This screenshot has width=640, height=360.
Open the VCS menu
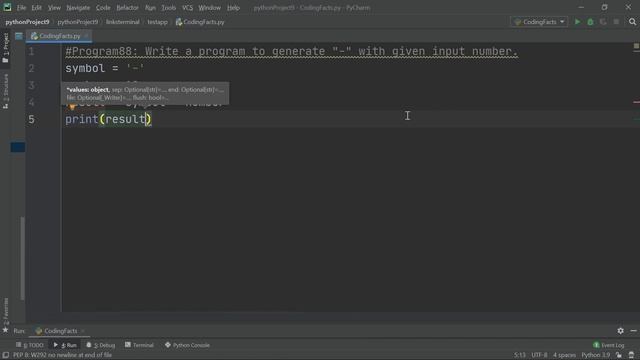[187, 8]
